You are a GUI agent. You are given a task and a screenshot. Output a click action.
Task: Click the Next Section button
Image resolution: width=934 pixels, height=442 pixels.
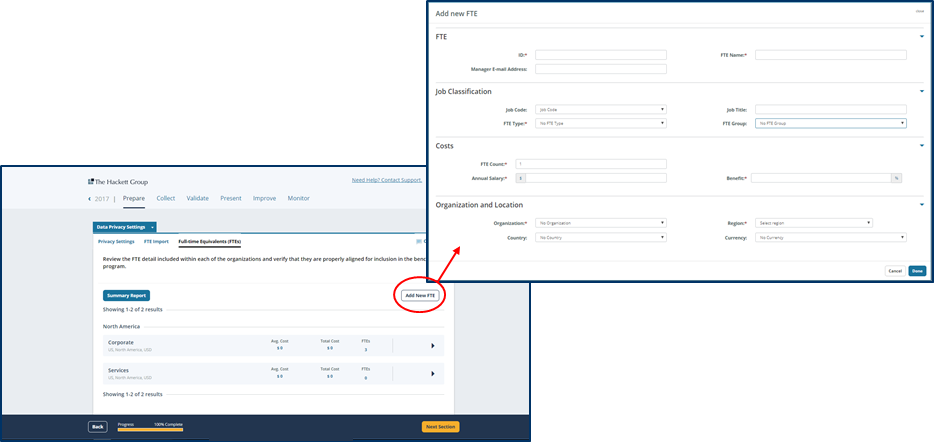[440, 427]
